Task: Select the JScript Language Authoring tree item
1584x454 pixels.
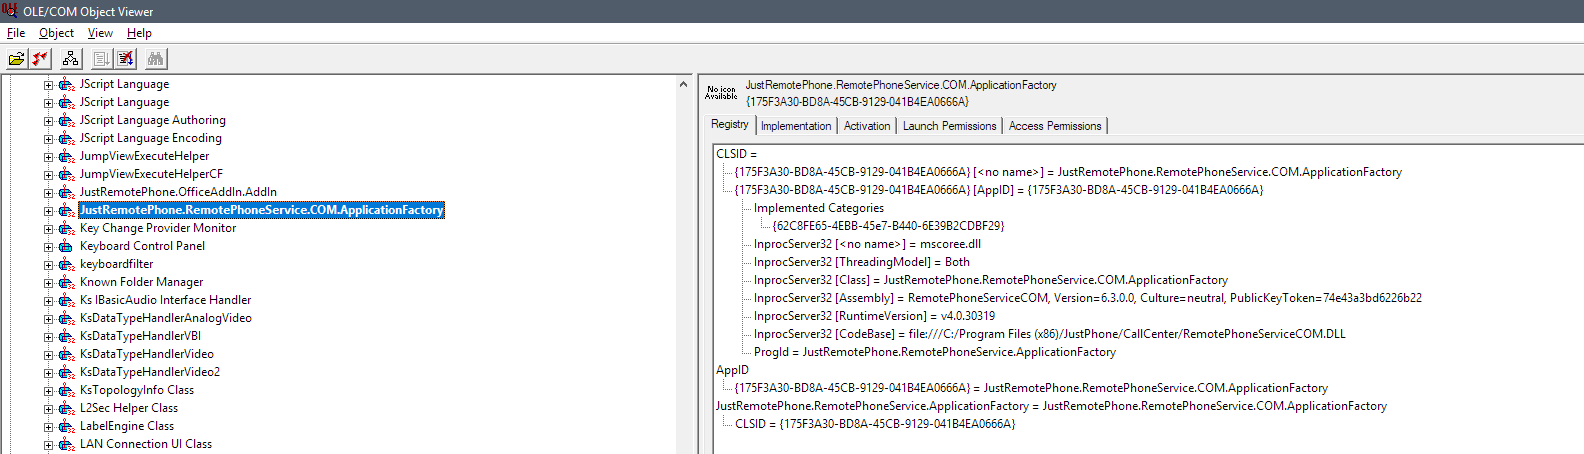Action: coord(153,120)
